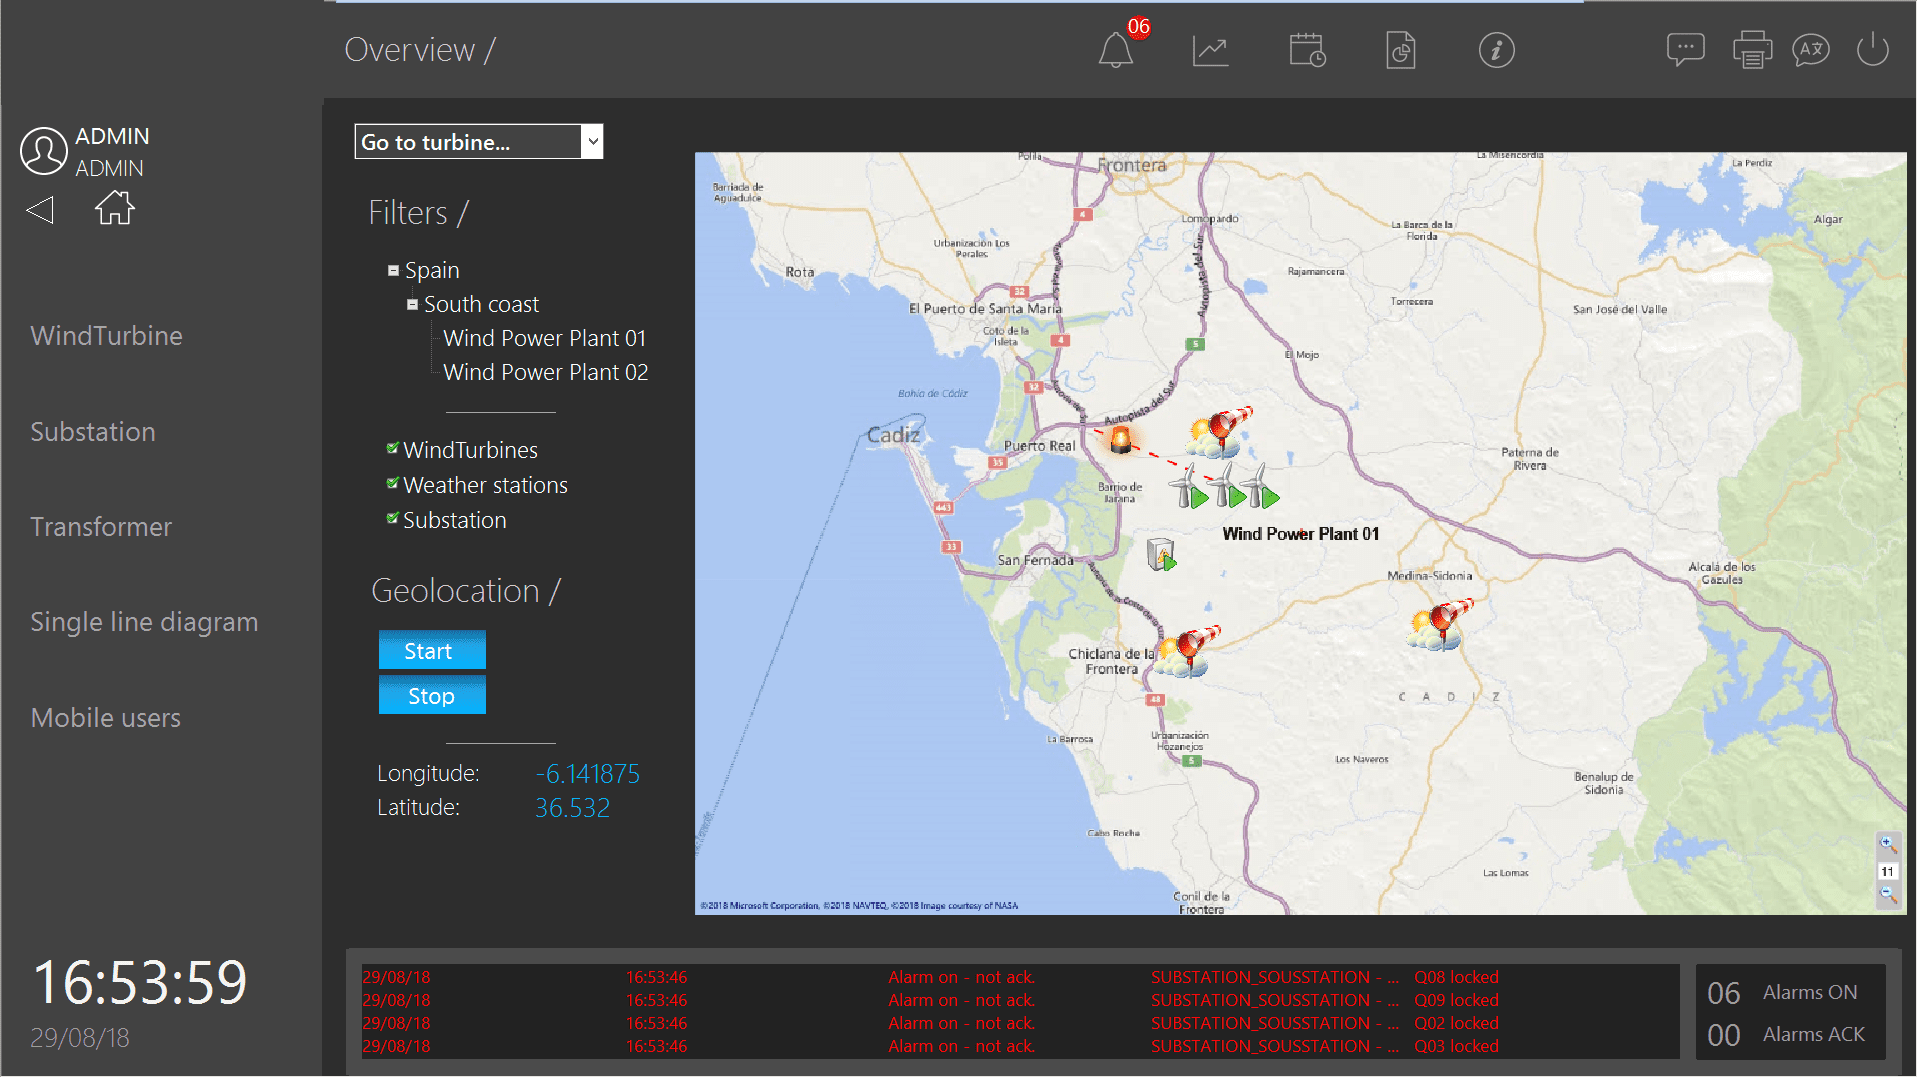Open the trends chart icon

click(1210, 50)
